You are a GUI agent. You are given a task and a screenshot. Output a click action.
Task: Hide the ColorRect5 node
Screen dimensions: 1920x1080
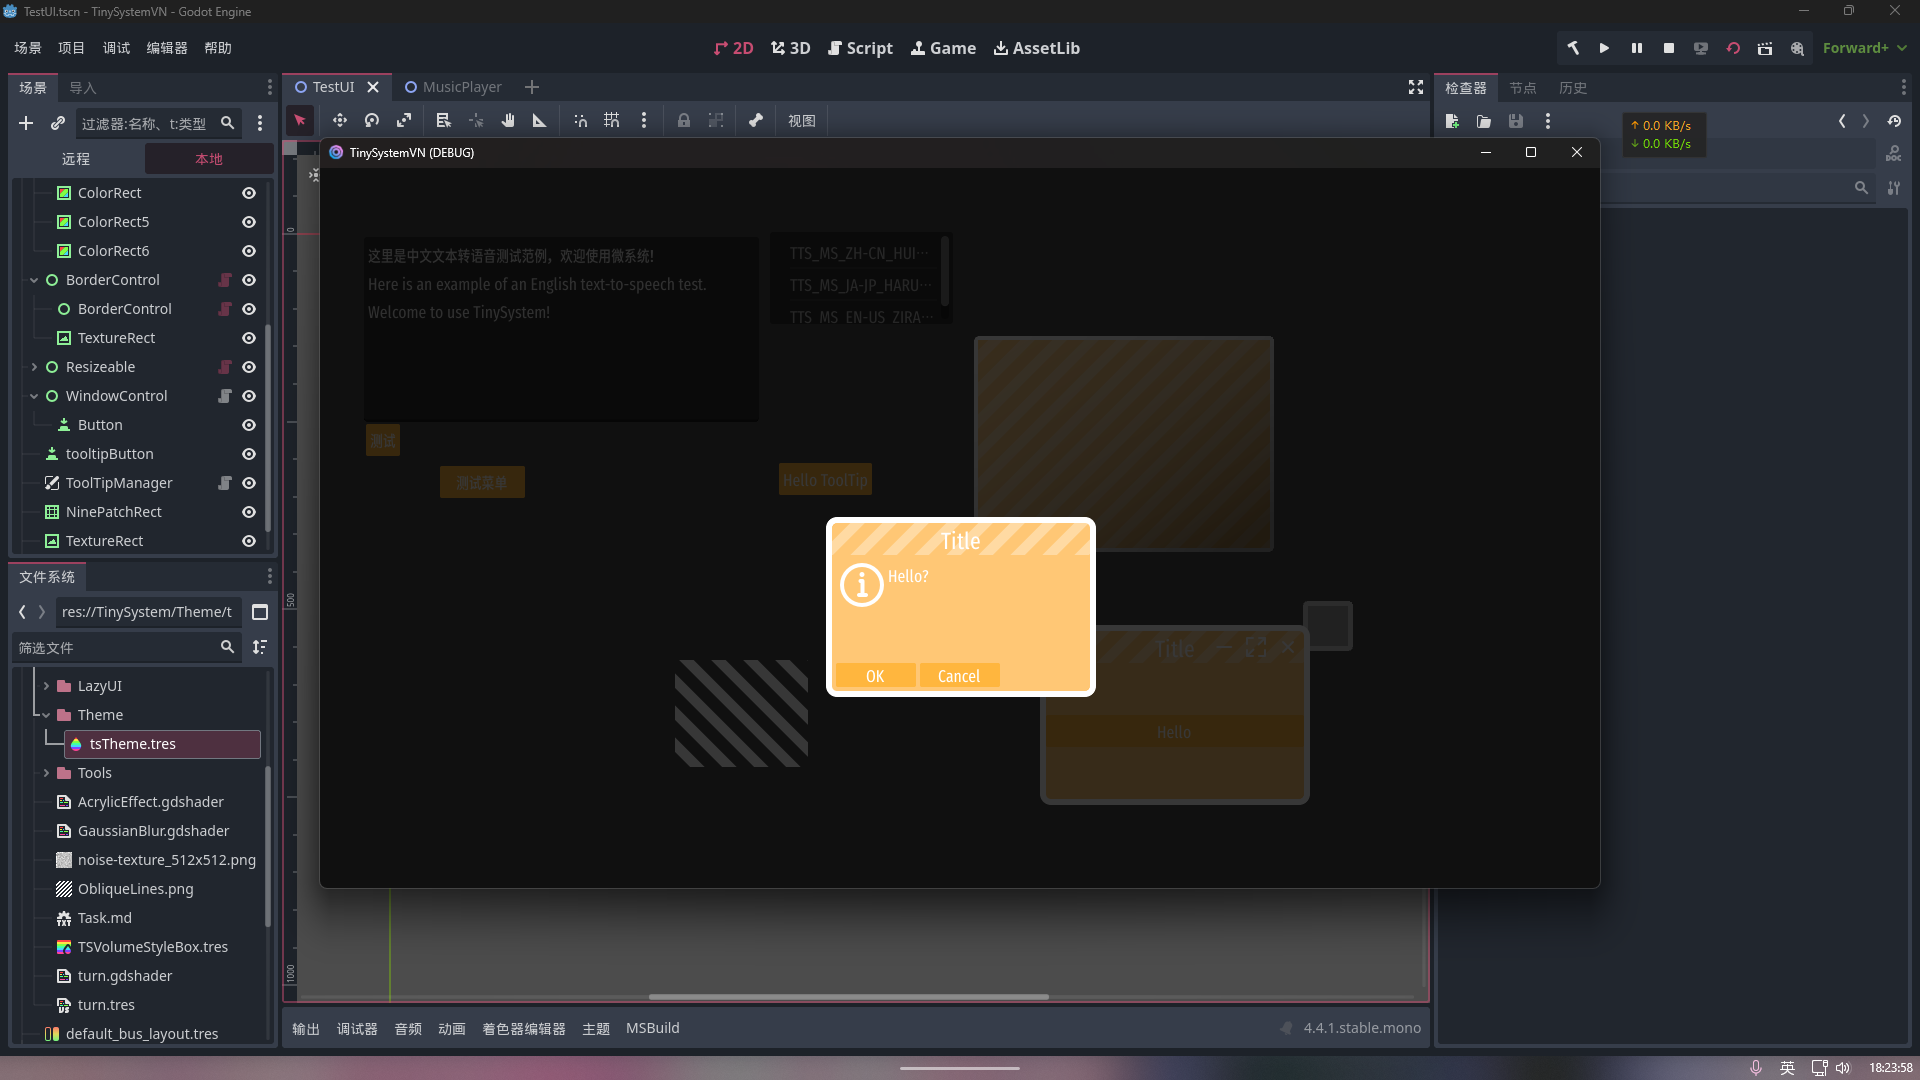tap(248, 221)
